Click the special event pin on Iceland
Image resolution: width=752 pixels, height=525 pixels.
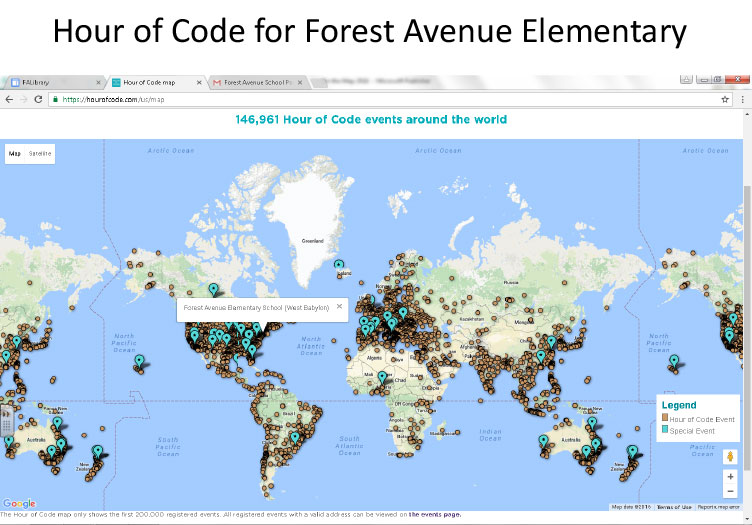339,265
